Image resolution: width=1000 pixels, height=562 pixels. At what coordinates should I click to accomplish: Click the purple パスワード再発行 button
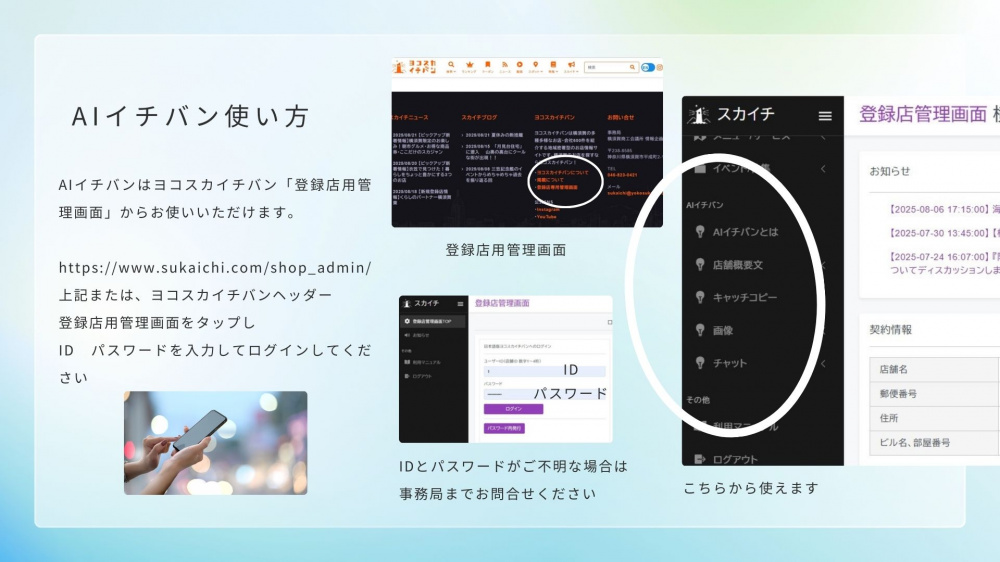[x=504, y=429]
